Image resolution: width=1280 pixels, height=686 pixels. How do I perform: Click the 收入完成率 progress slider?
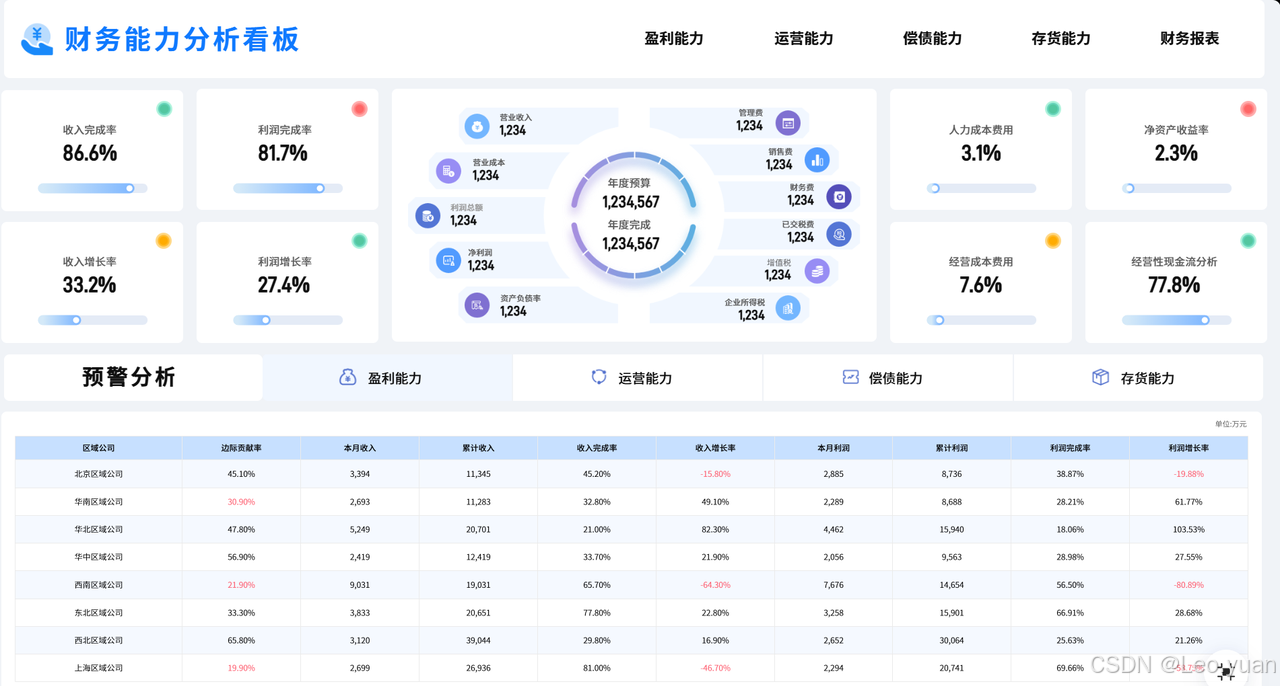click(x=92, y=188)
